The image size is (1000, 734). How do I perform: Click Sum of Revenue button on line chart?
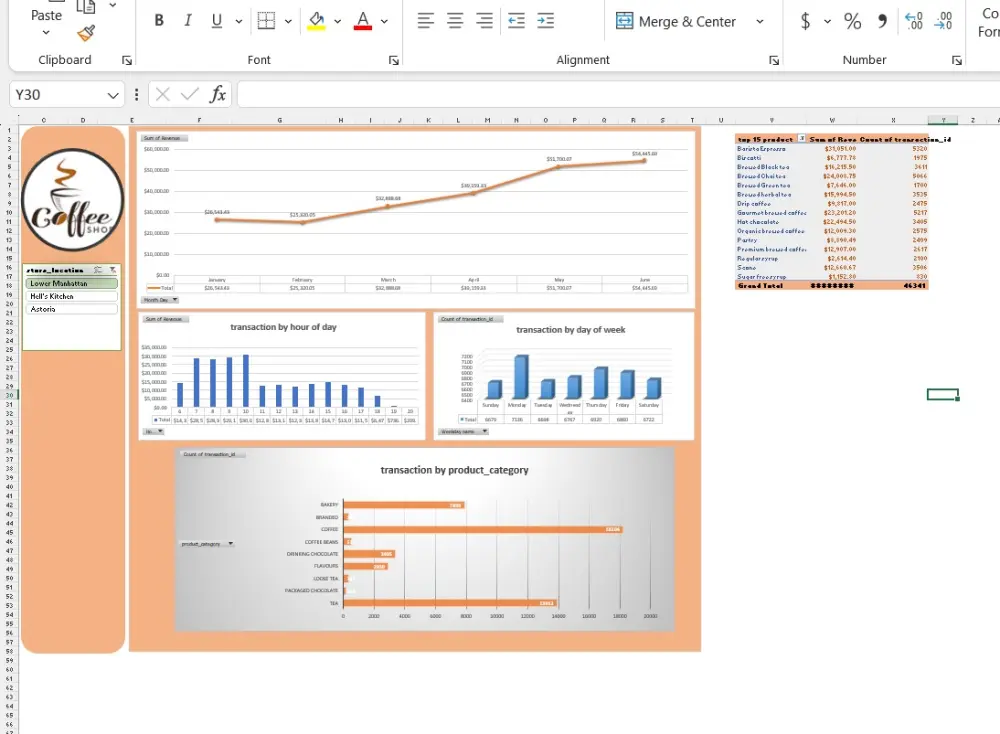163,138
